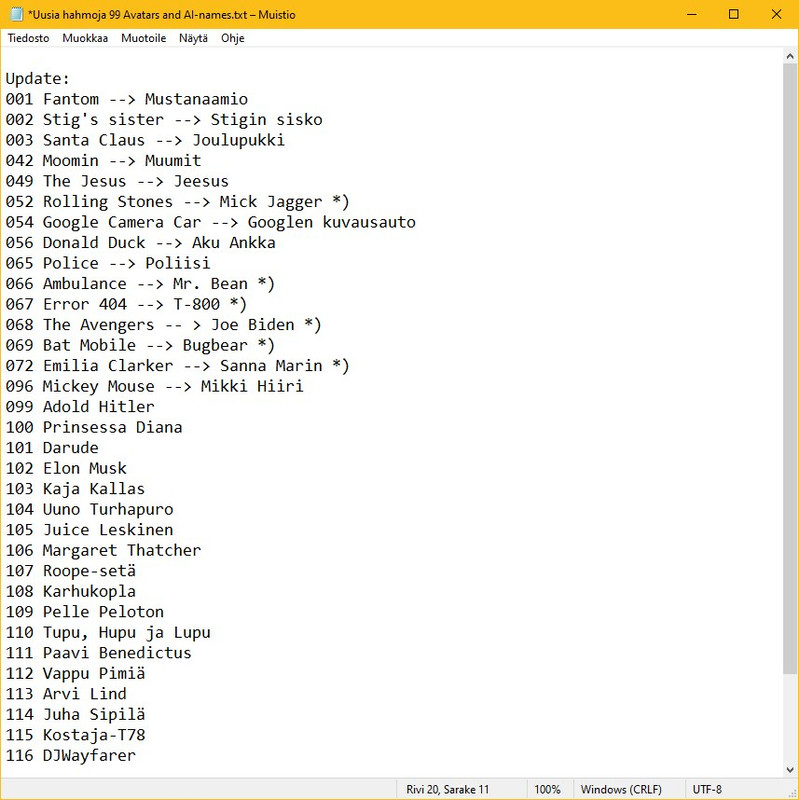Click the 100% zoom status entry

[547, 789]
